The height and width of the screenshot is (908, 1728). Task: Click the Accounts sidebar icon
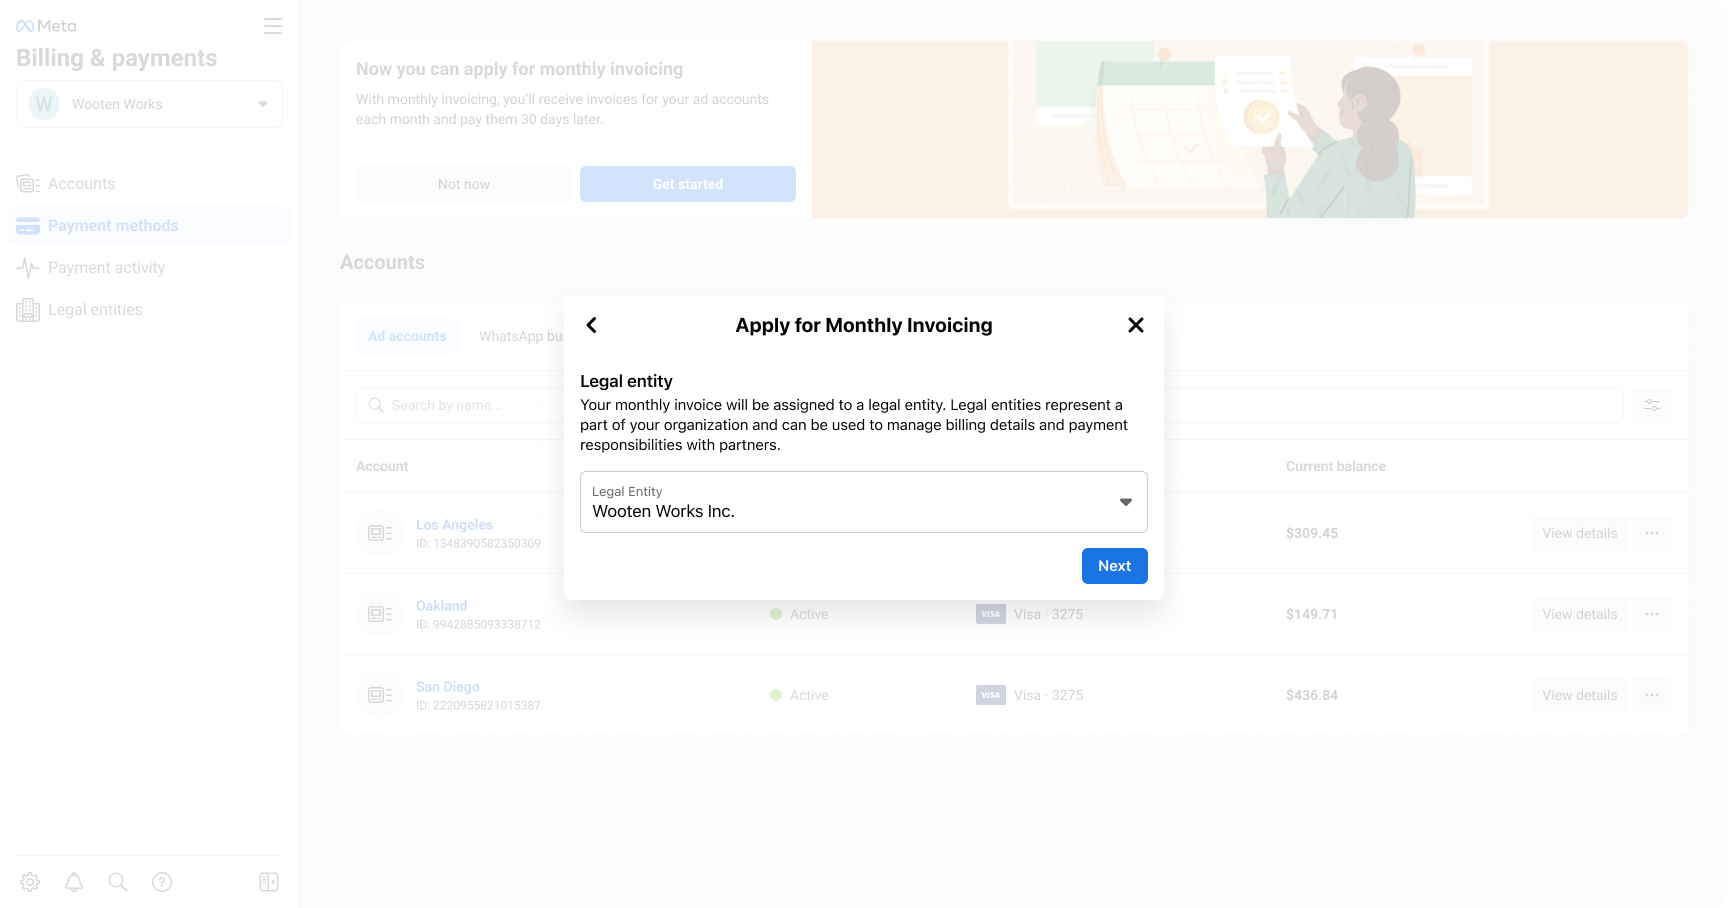coord(28,184)
